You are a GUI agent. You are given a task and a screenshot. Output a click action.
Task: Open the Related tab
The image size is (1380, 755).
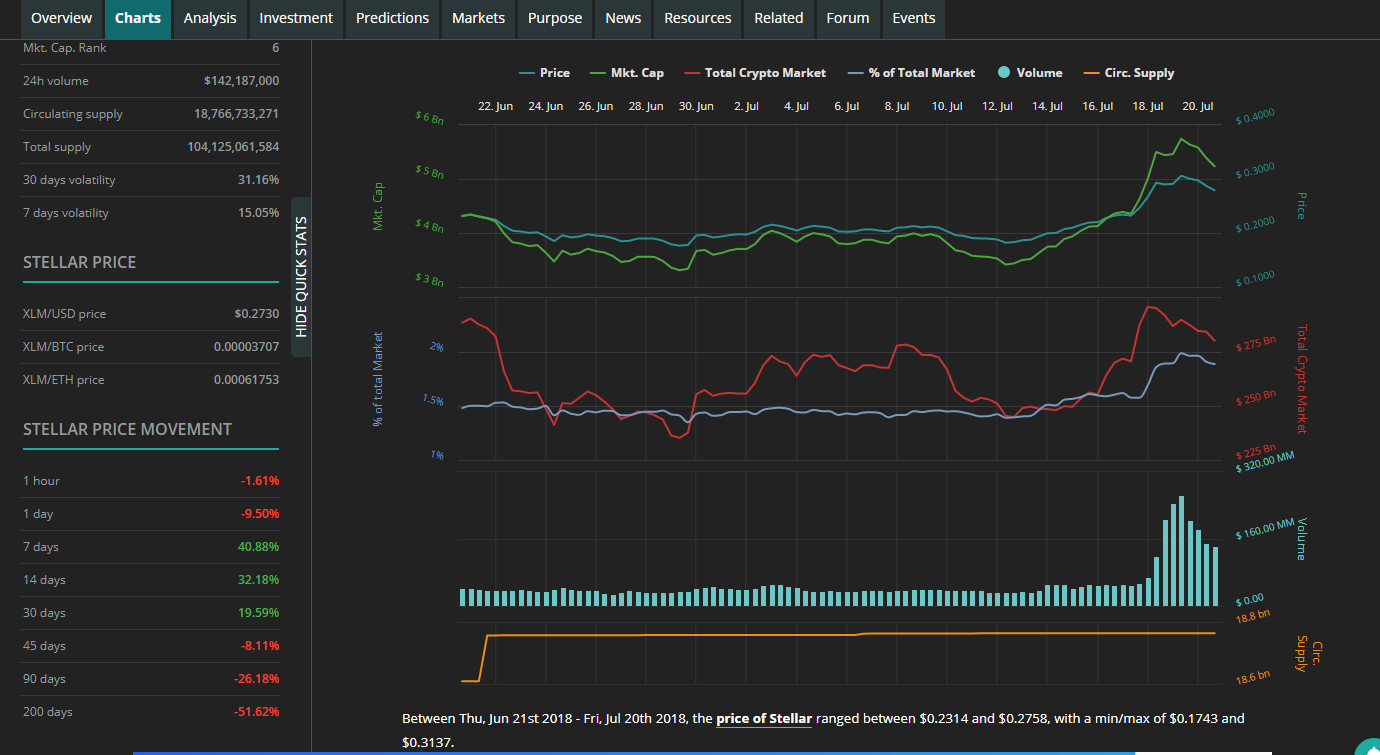point(779,18)
